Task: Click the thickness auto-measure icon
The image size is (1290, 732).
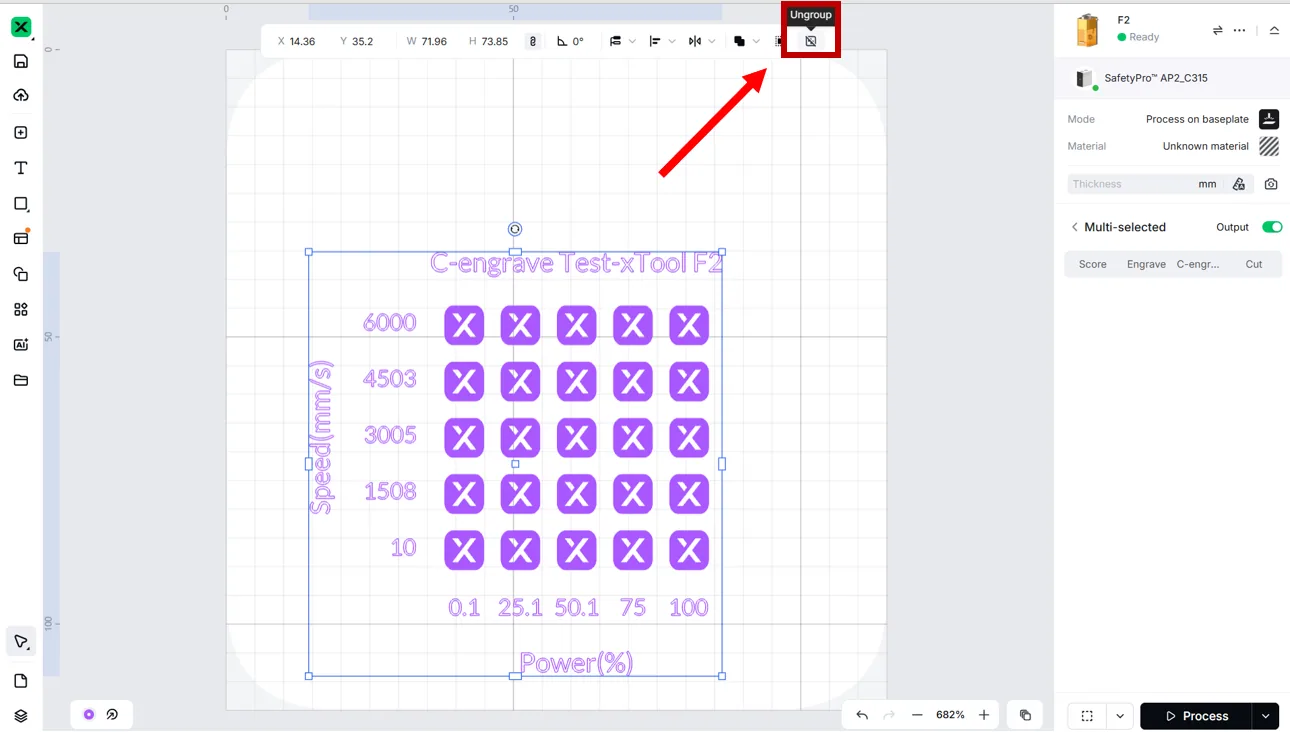Action: click(1239, 184)
